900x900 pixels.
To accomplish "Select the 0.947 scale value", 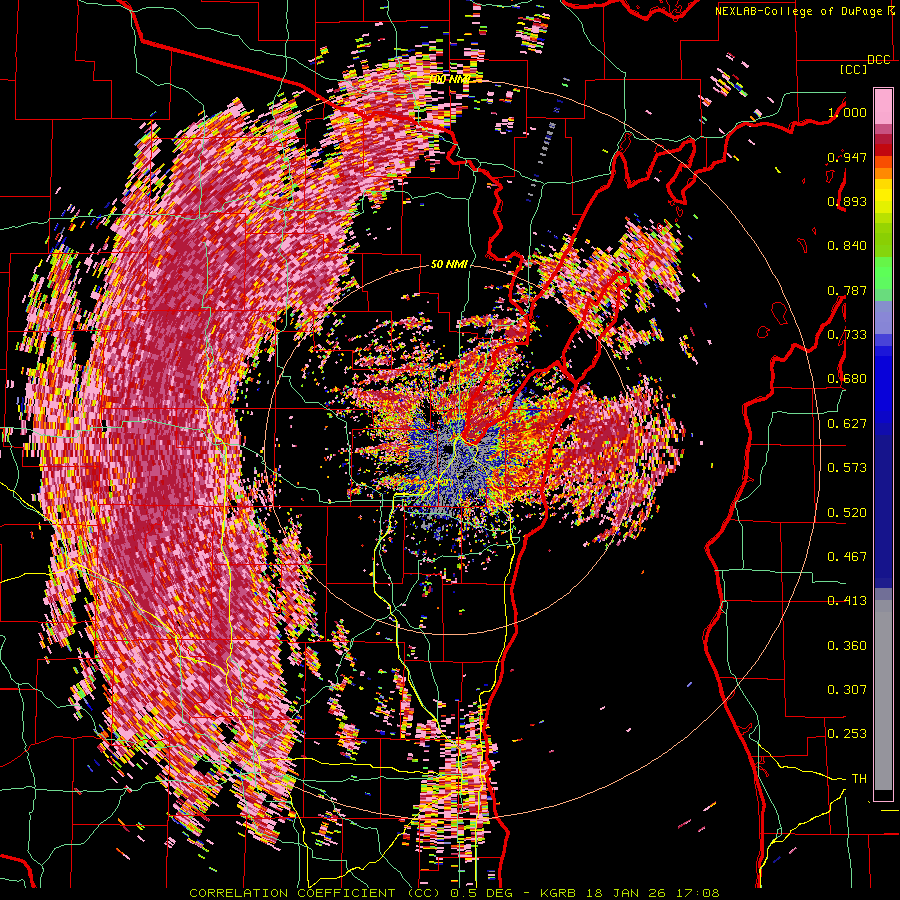I will tap(847, 157).
